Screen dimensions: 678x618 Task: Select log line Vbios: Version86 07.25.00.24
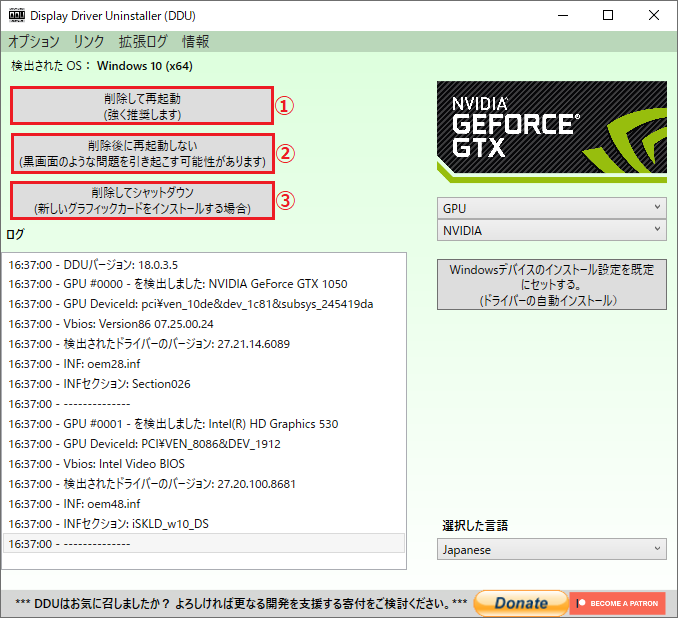click(x=204, y=324)
